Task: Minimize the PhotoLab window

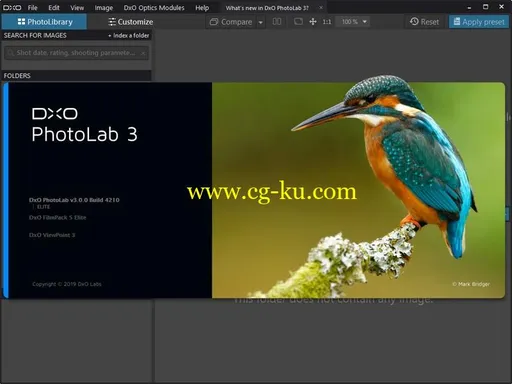Action: click(x=469, y=7)
